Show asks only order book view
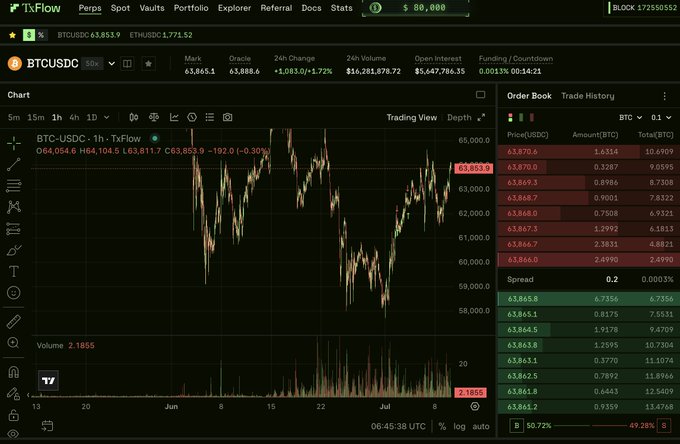This screenshot has height=444, width=680. [532, 118]
